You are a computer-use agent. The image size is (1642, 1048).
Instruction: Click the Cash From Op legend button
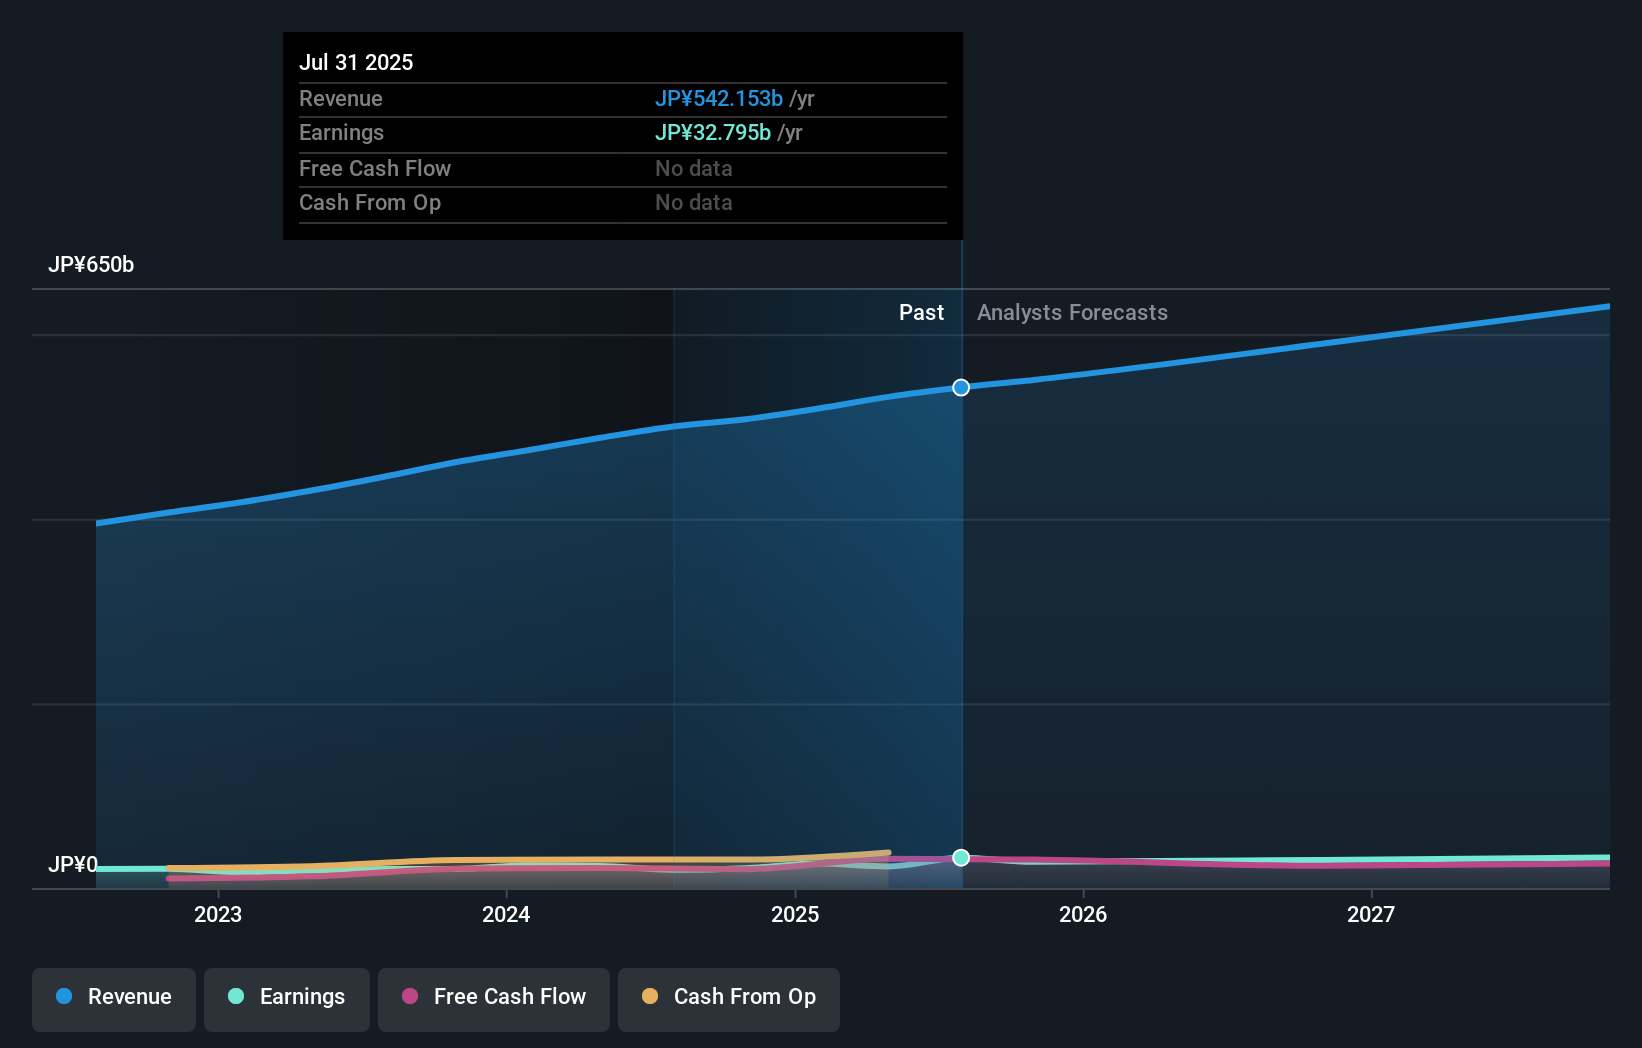tap(728, 998)
